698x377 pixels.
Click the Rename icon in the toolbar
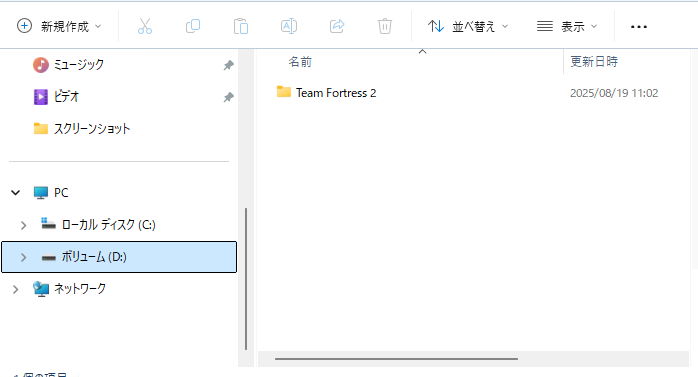click(289, 26)
